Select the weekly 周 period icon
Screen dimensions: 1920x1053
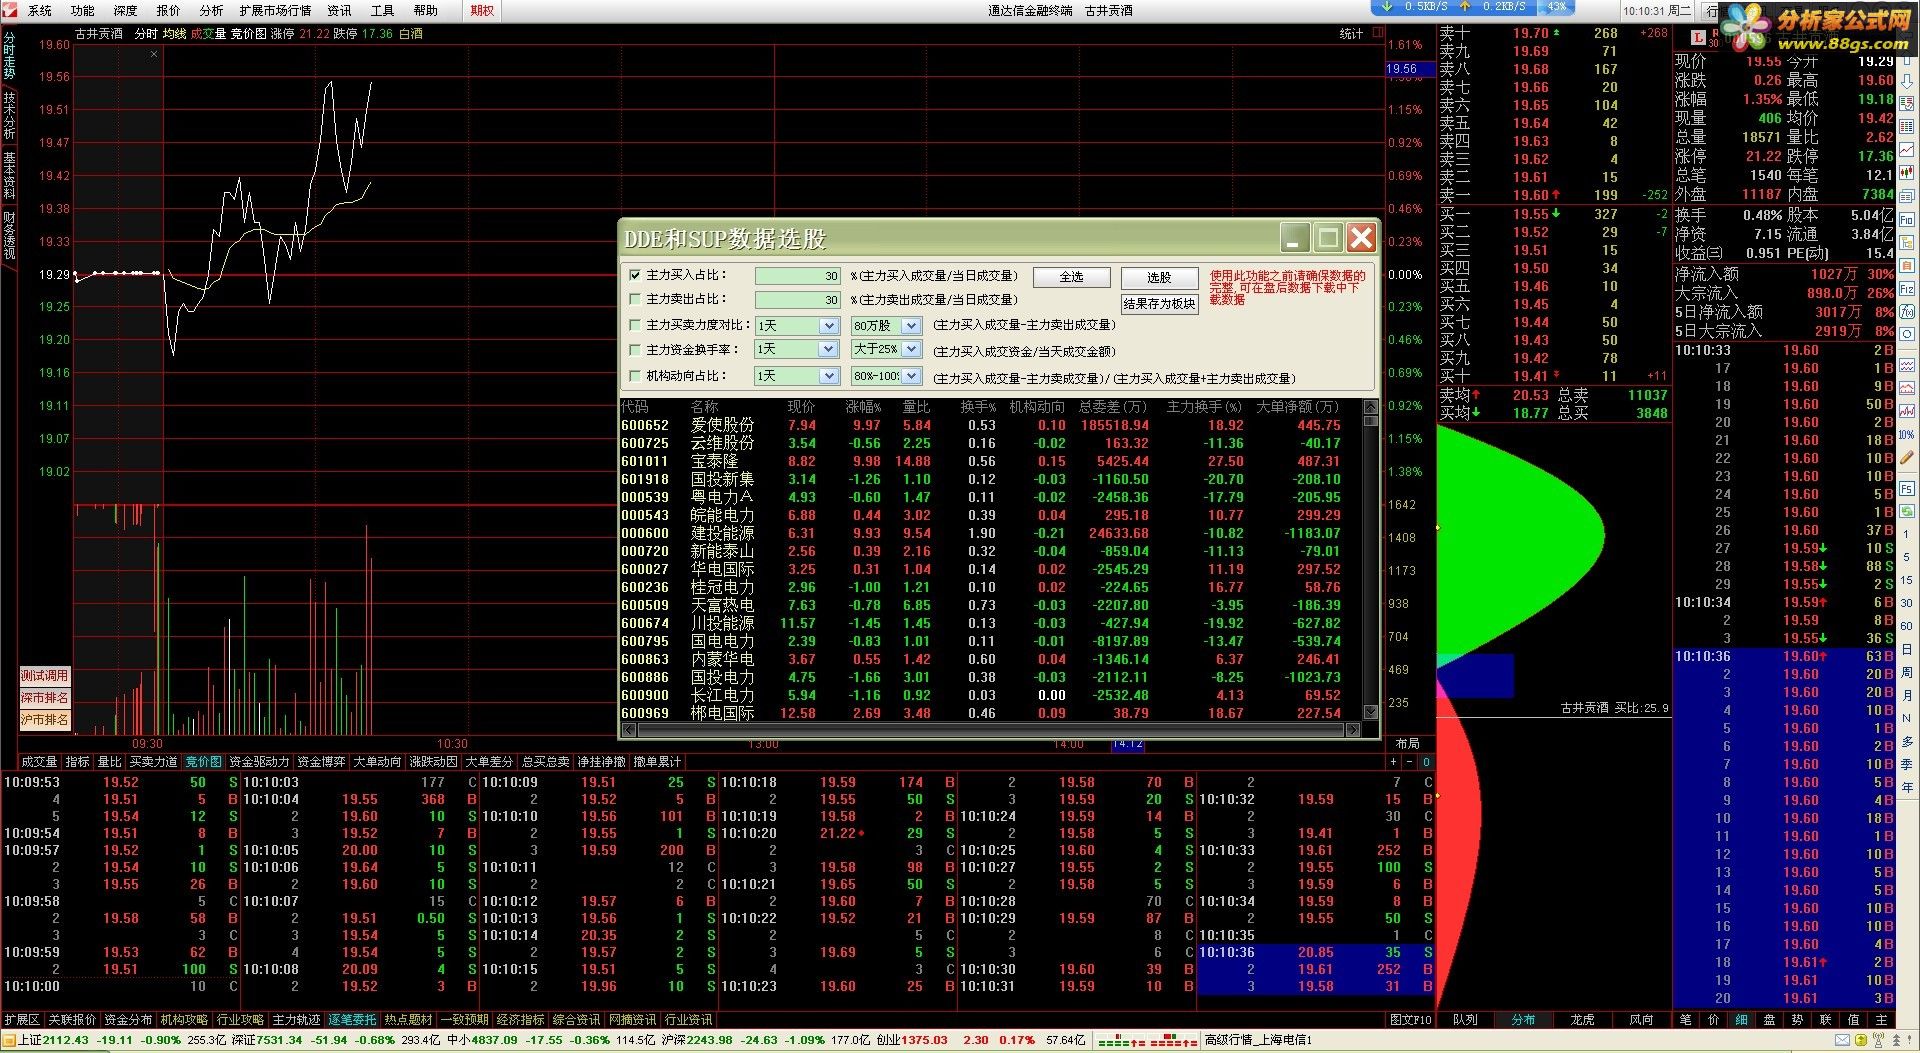point(1907,673)
